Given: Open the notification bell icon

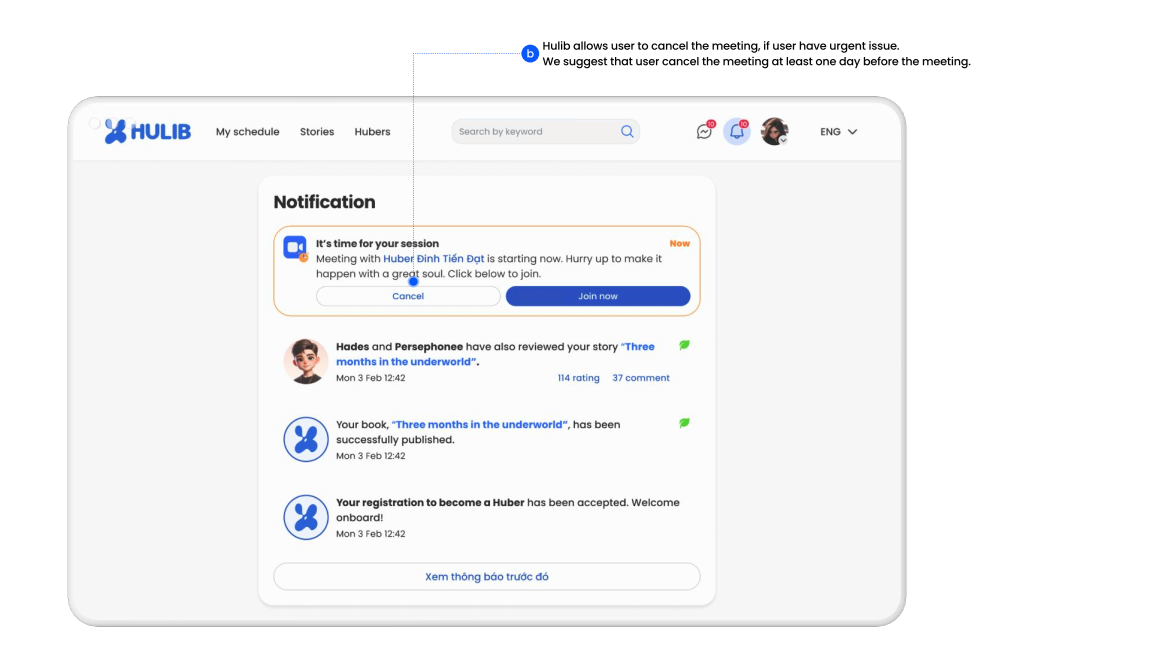Looking at the screenshot, I should tap(737, 131).
